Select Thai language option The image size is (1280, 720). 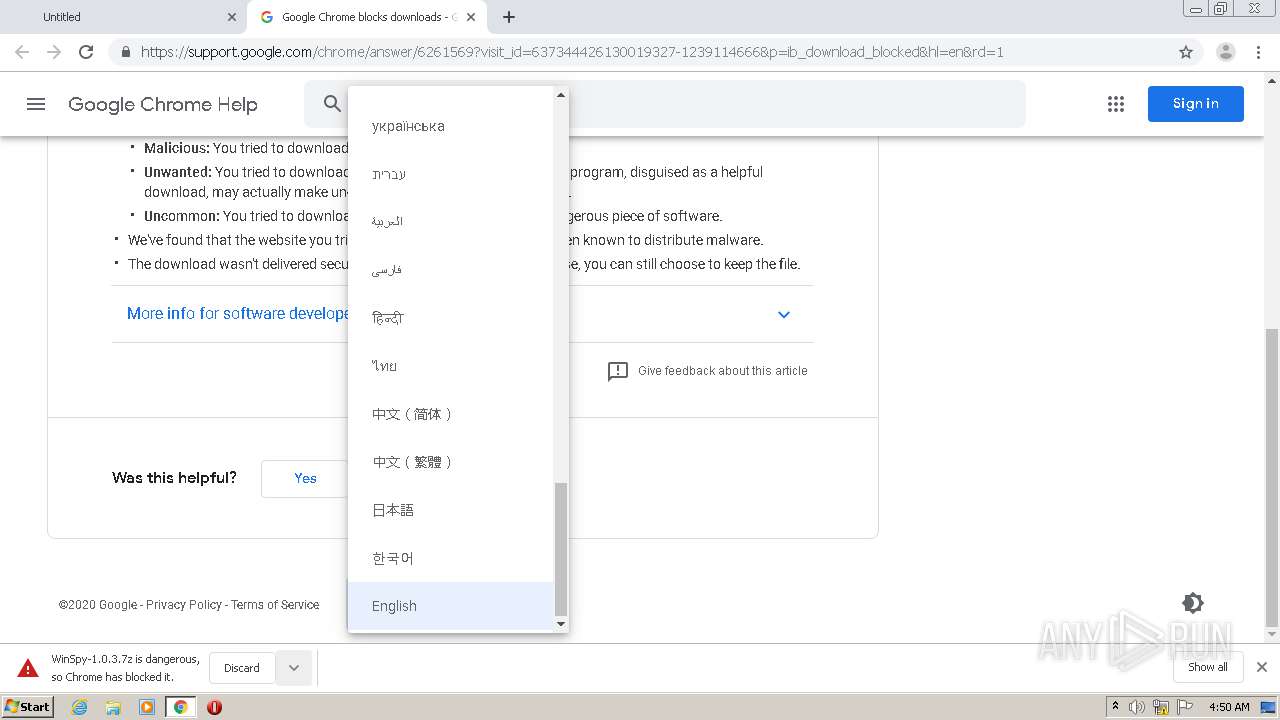(451, 366)
